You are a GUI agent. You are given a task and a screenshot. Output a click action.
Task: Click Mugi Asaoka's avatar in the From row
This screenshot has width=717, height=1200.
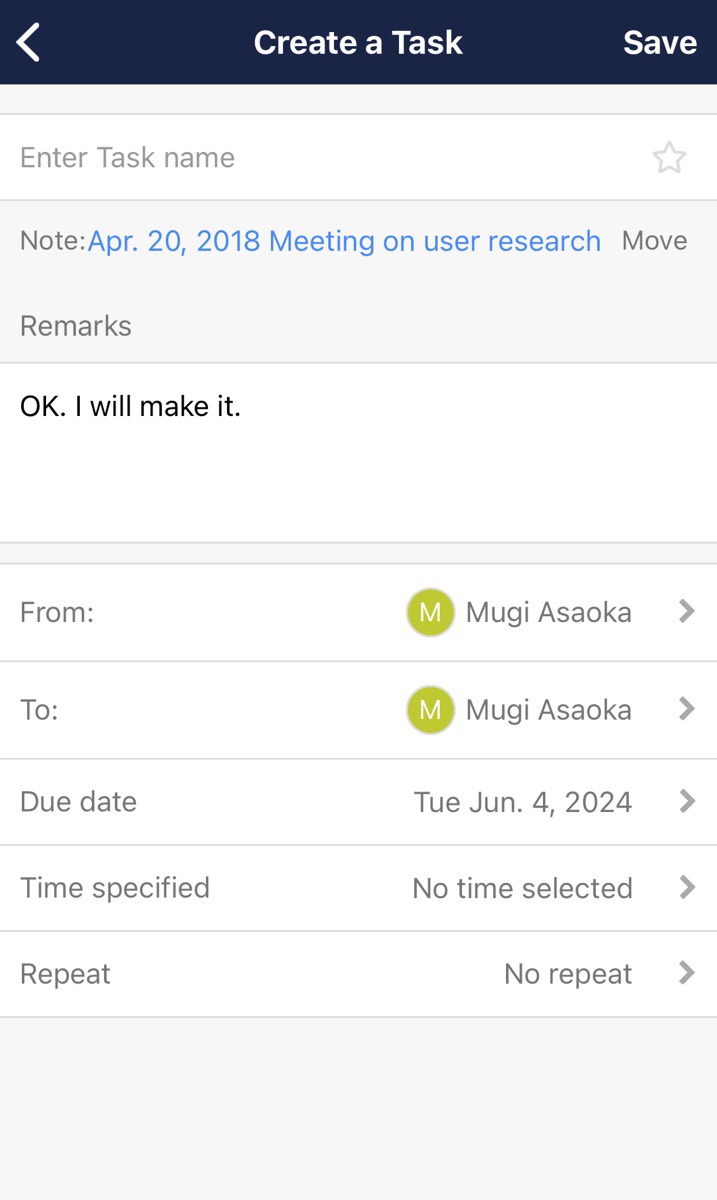[430, 612]
